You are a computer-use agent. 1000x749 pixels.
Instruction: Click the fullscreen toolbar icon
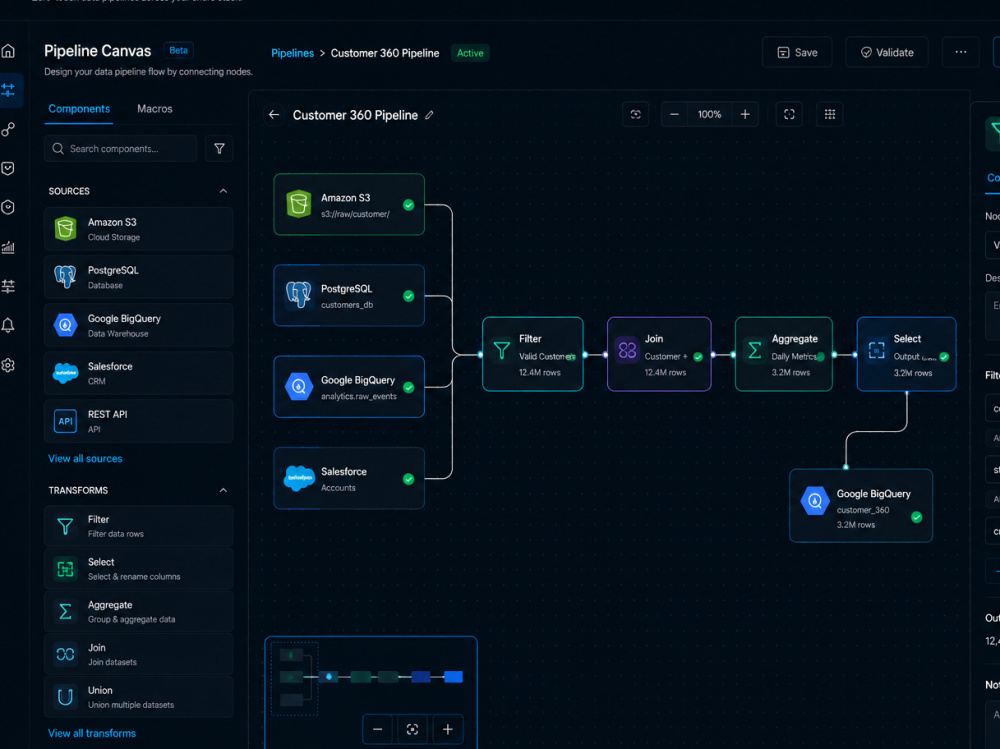click(789, 114)
